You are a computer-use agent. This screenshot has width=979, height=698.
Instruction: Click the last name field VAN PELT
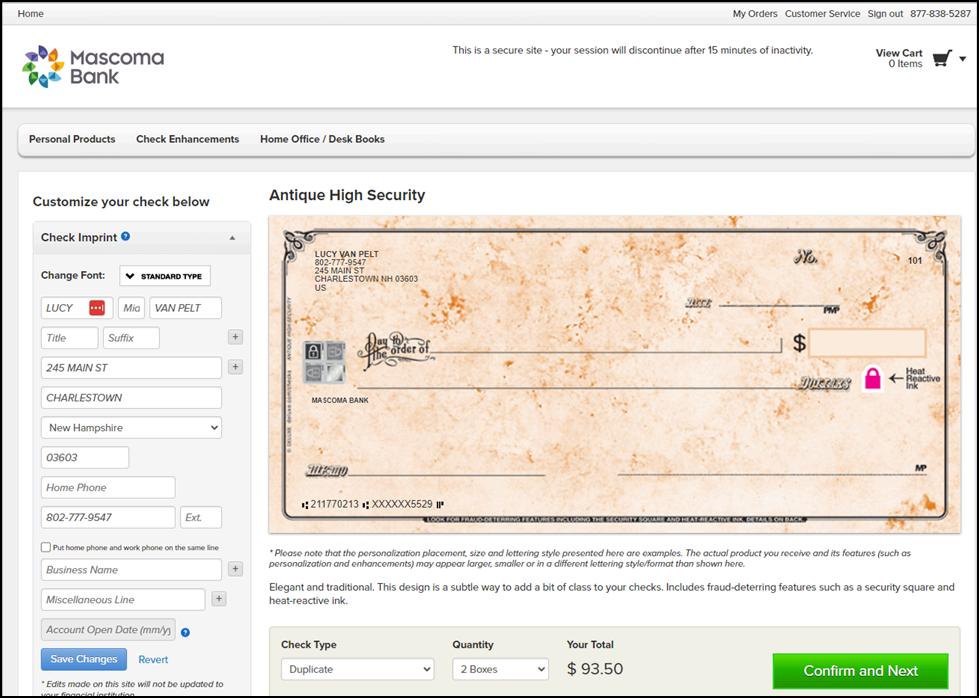click(x=185, y=308)
